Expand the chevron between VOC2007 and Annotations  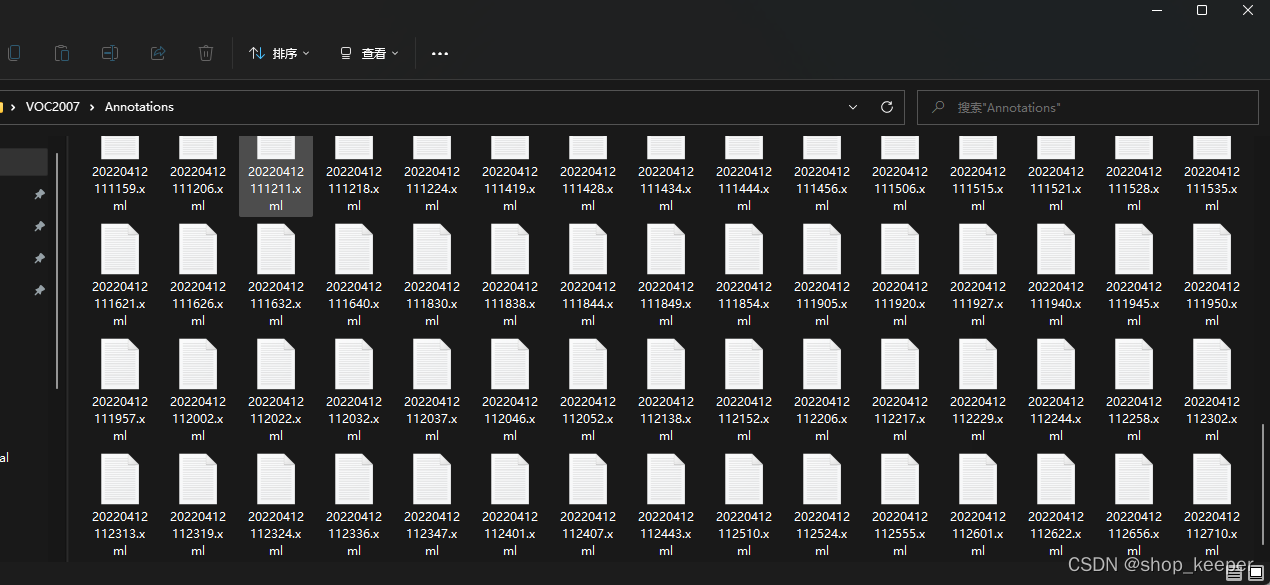coord(92,107)
